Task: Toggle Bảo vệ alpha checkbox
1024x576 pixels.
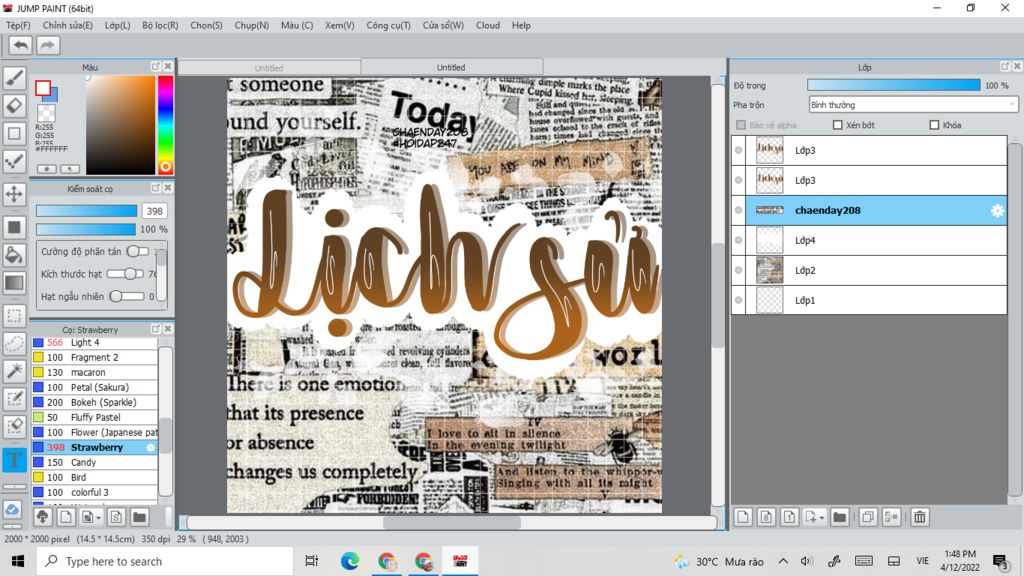Action: point(741,125)
